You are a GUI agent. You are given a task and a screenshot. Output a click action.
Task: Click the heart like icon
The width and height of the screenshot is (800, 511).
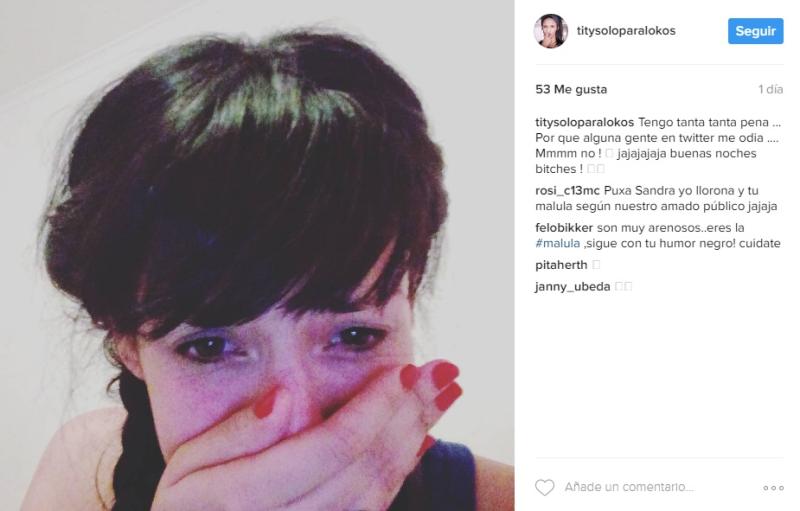point(544,488)
